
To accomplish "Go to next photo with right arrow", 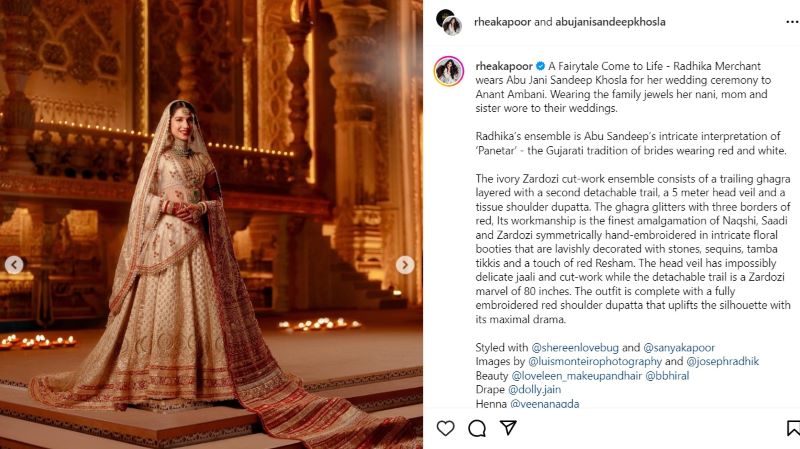I will pyautogui.click(x=405, y=265).
